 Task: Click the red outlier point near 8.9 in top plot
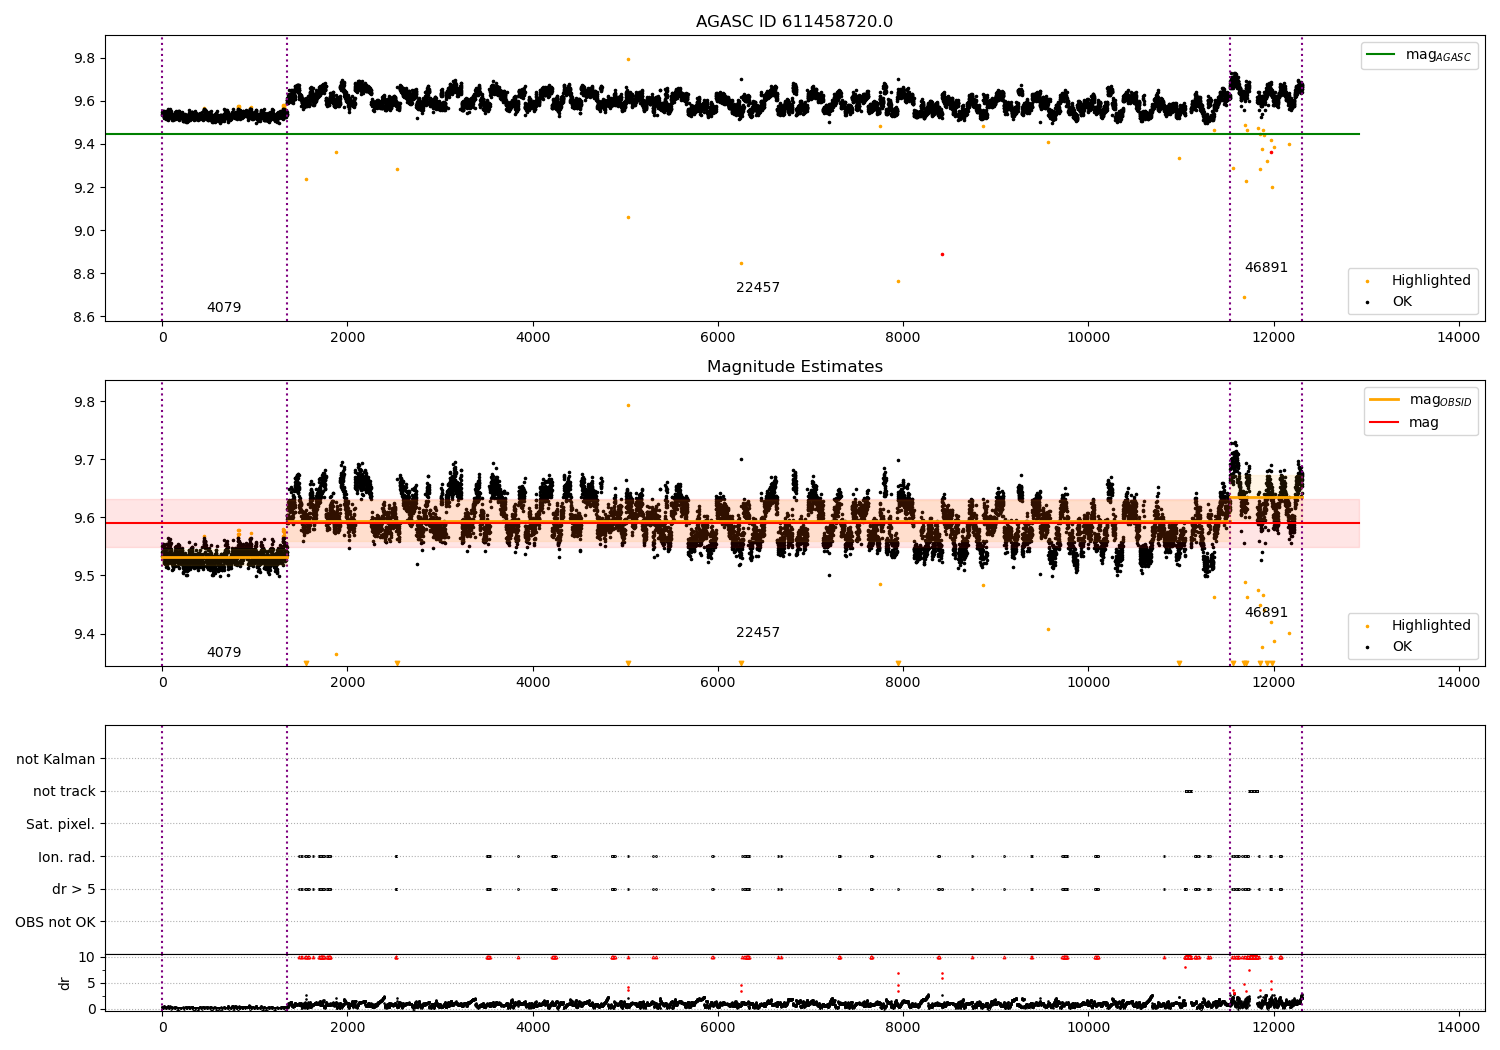(x=942, y=254)
